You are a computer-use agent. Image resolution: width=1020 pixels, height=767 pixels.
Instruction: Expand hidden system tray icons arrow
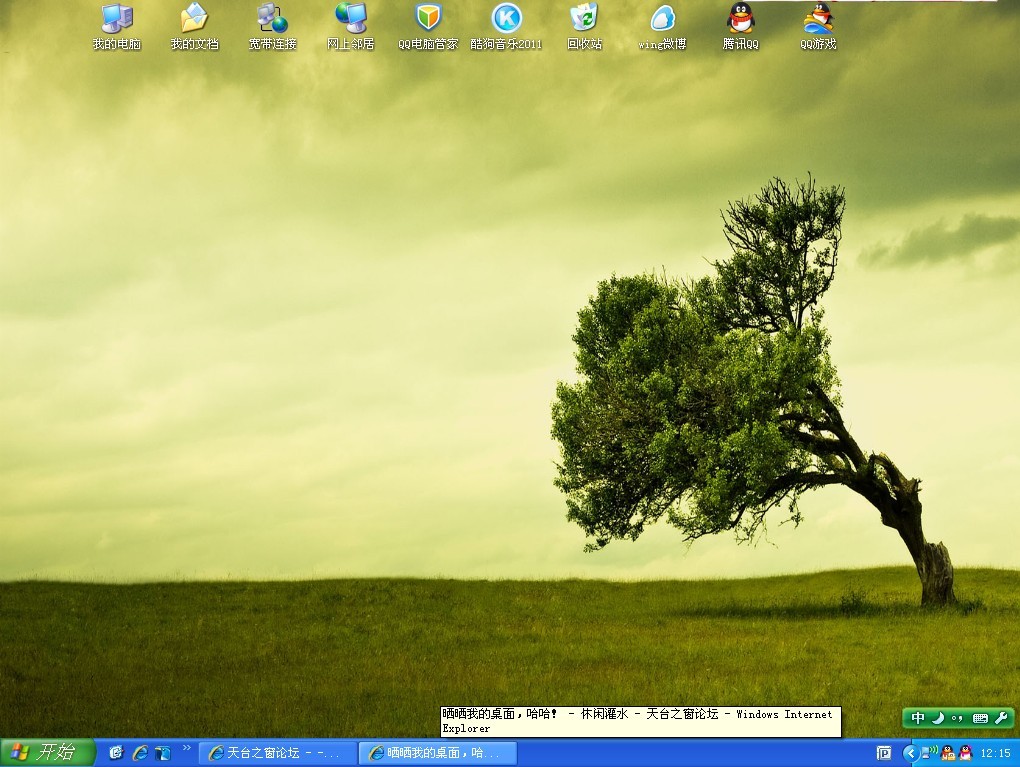pos(910,753)
